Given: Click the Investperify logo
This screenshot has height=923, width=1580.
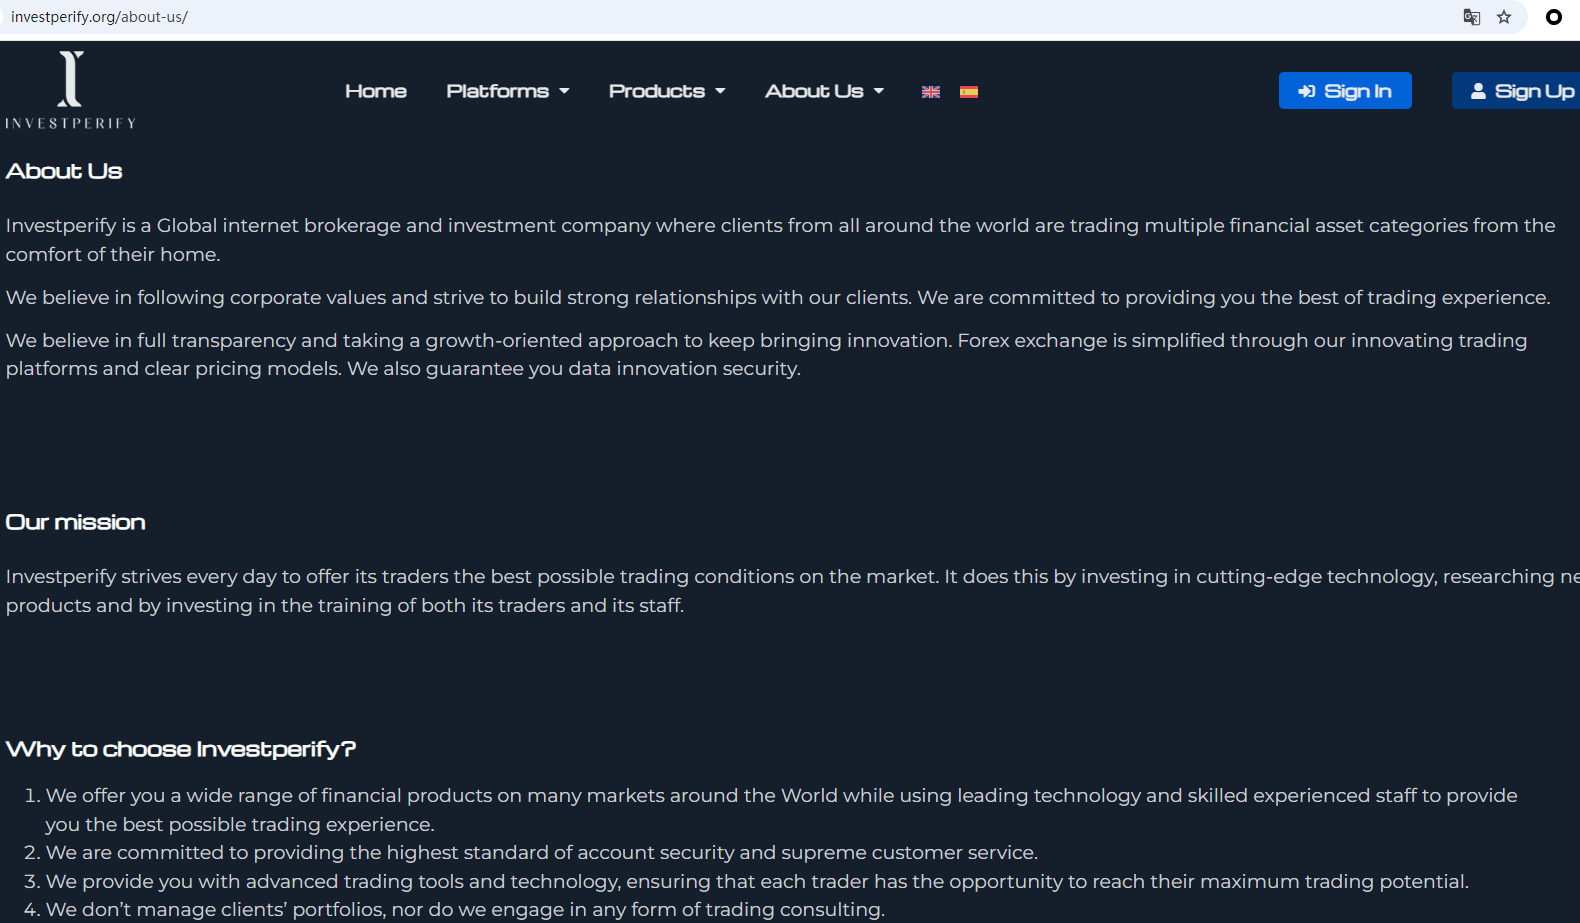Looking at the screenshot, I should (70, 90).
